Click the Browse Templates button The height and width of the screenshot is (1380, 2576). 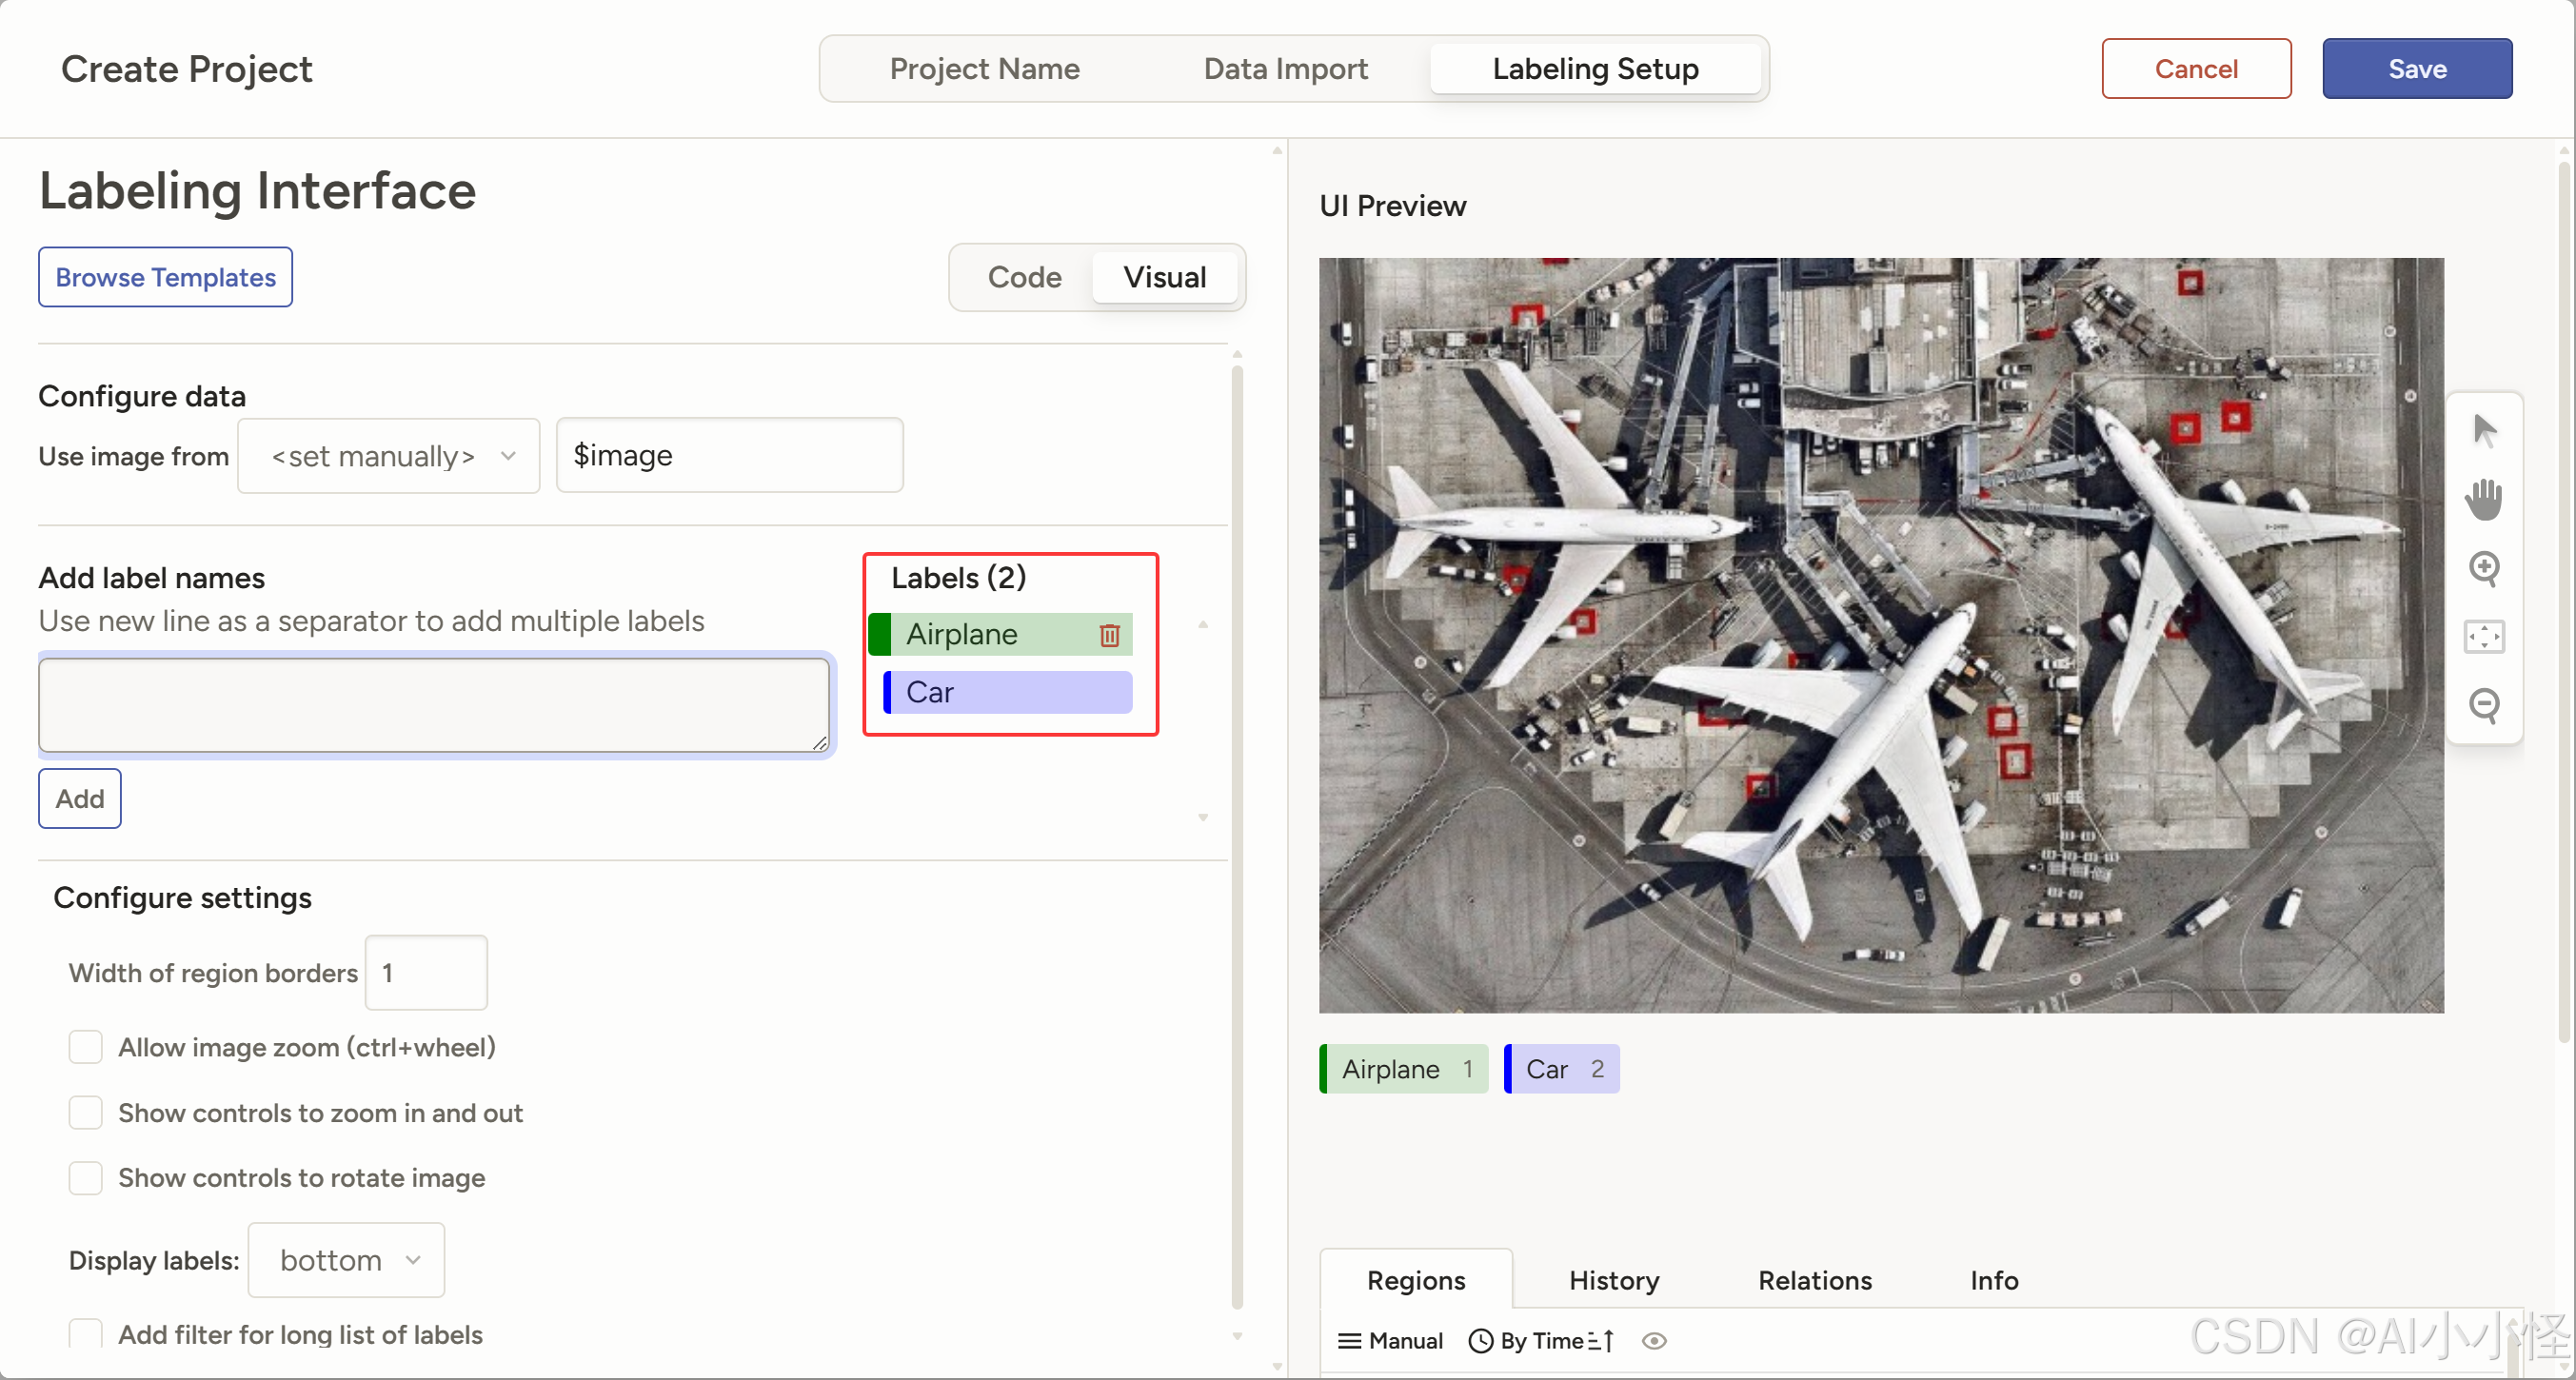(x=166, y=277)
